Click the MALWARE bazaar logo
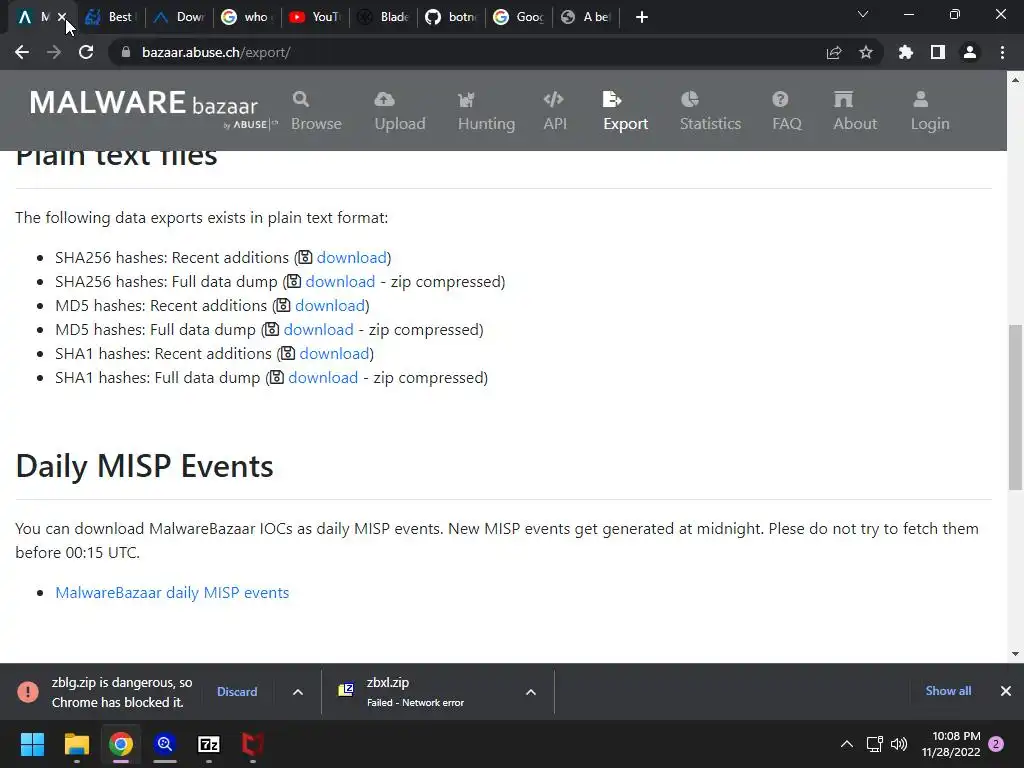This screenshot has height=768, width=1024. point(153,108)
